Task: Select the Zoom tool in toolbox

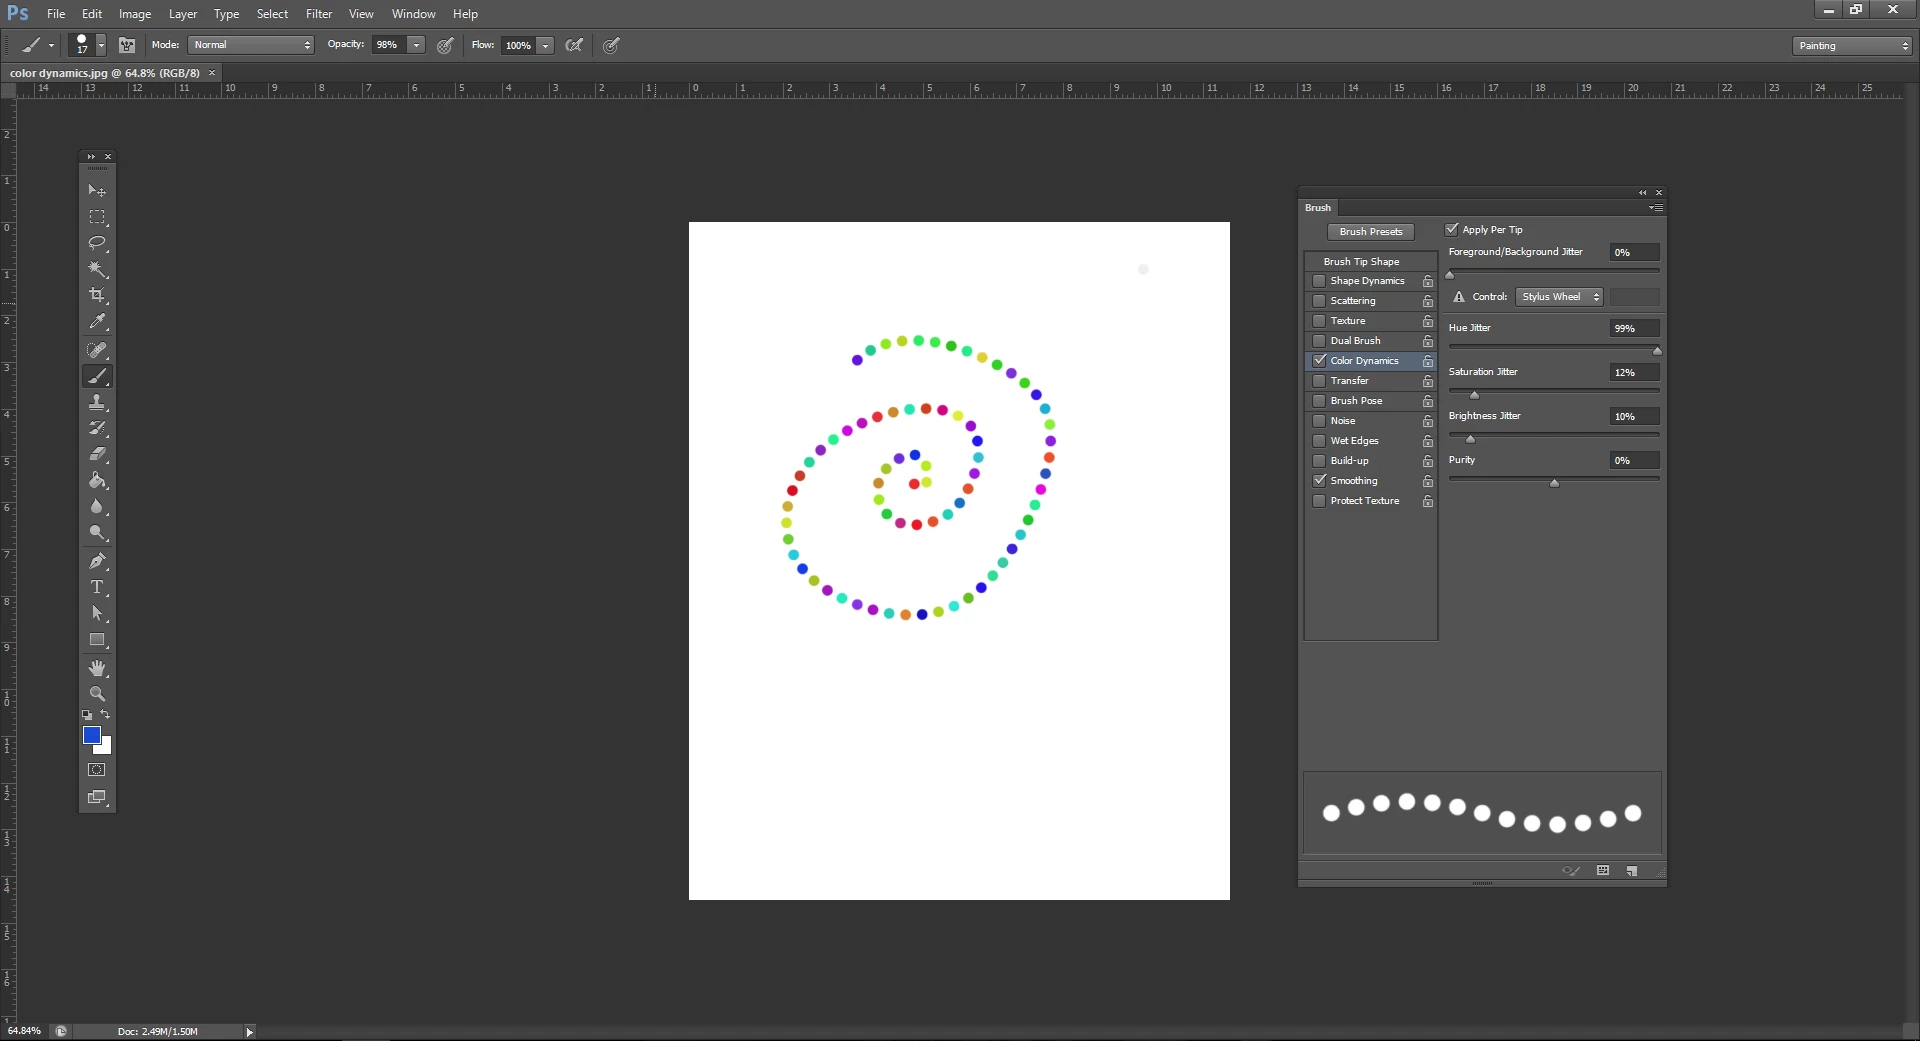Action: (97, 693)
